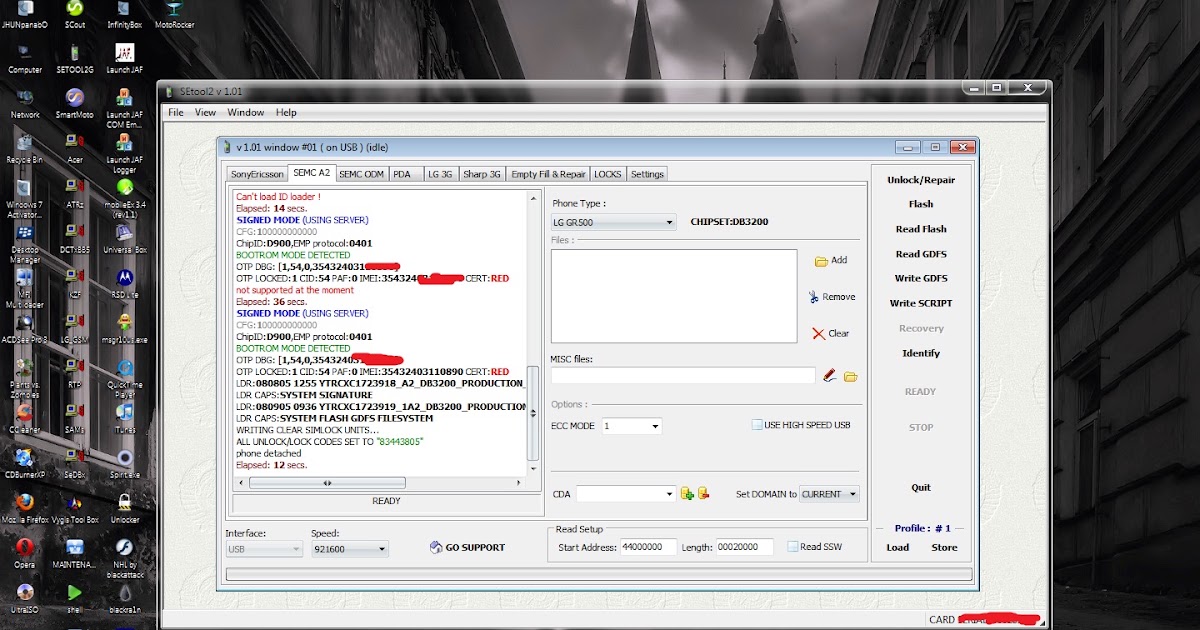Click the CDA add database icon
This screenshot has width=1200, height=630.
point(687,494)
